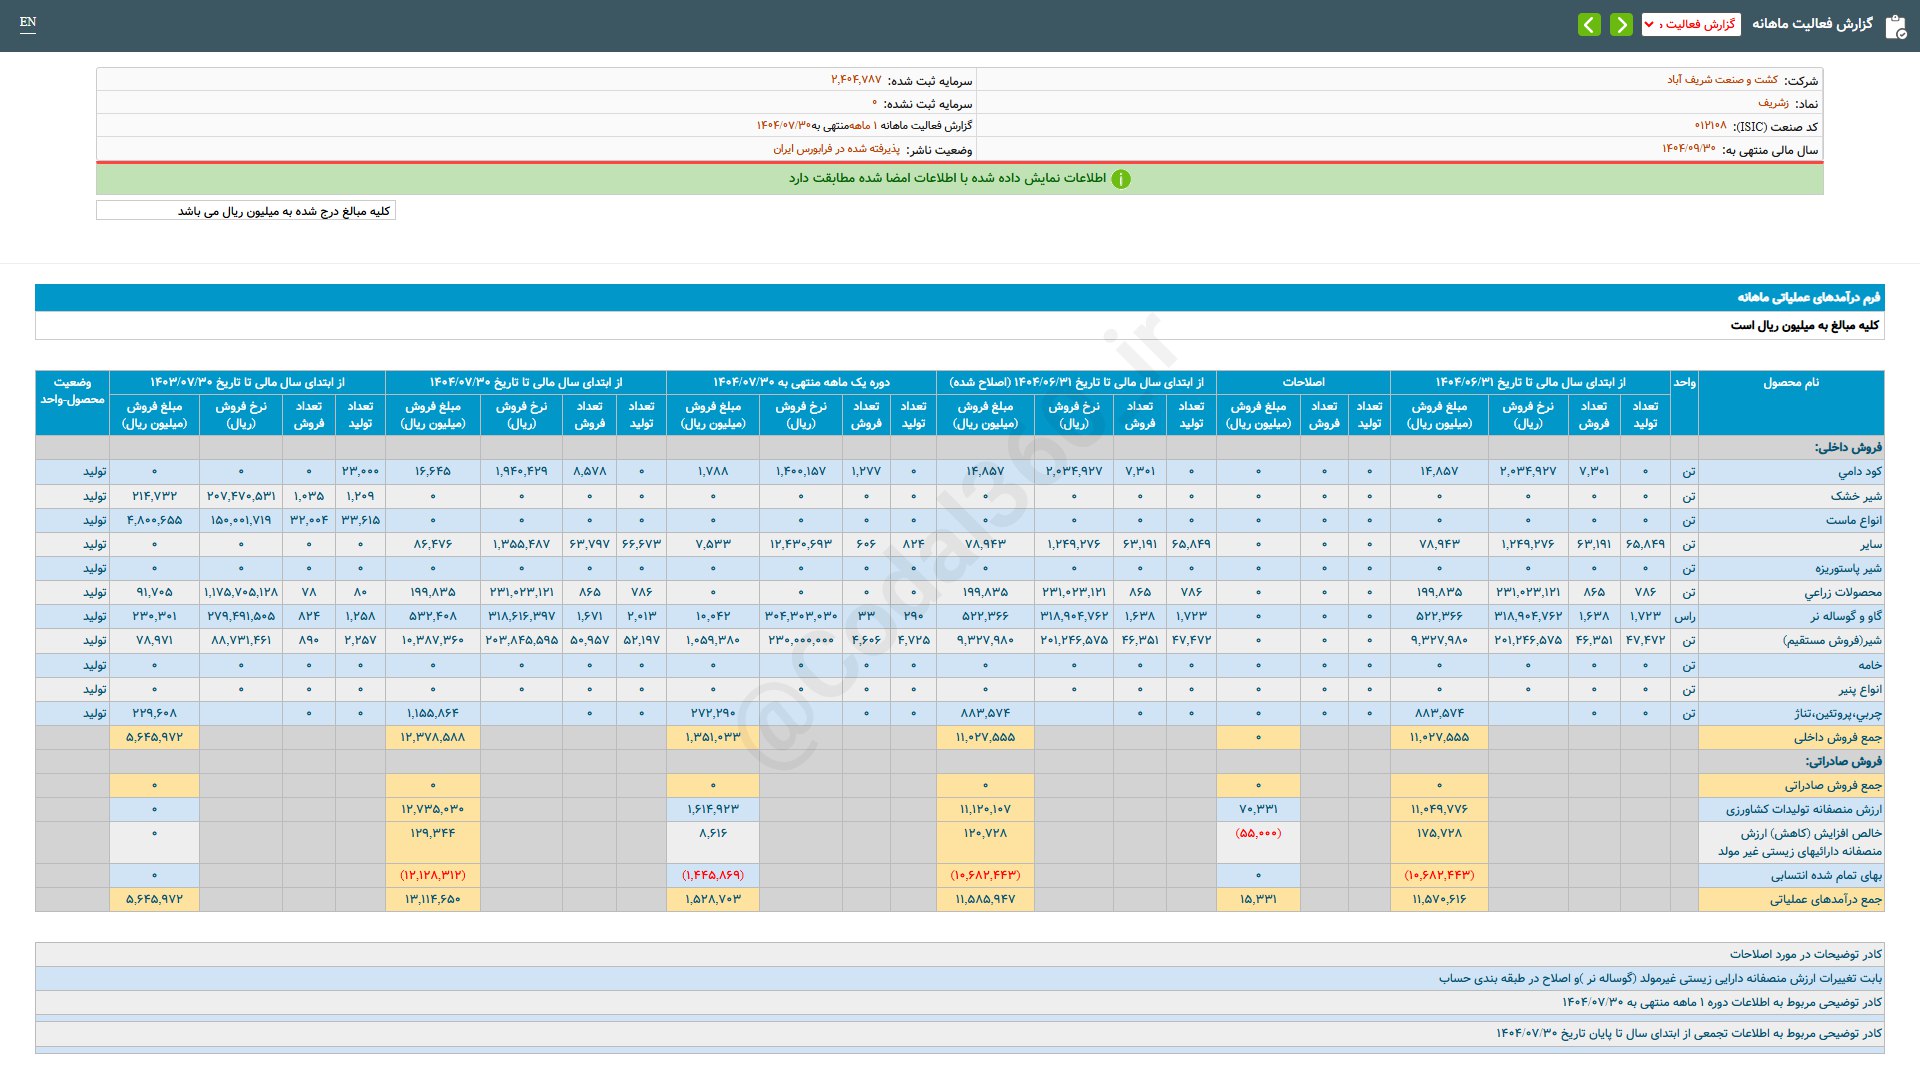Click the دوره یک ماهه منتهی به ۱۴۰۴/۰۷/۳۰ header
Image resolution: width=1920 pixels, height=1080 pixels.
[801, 383]
